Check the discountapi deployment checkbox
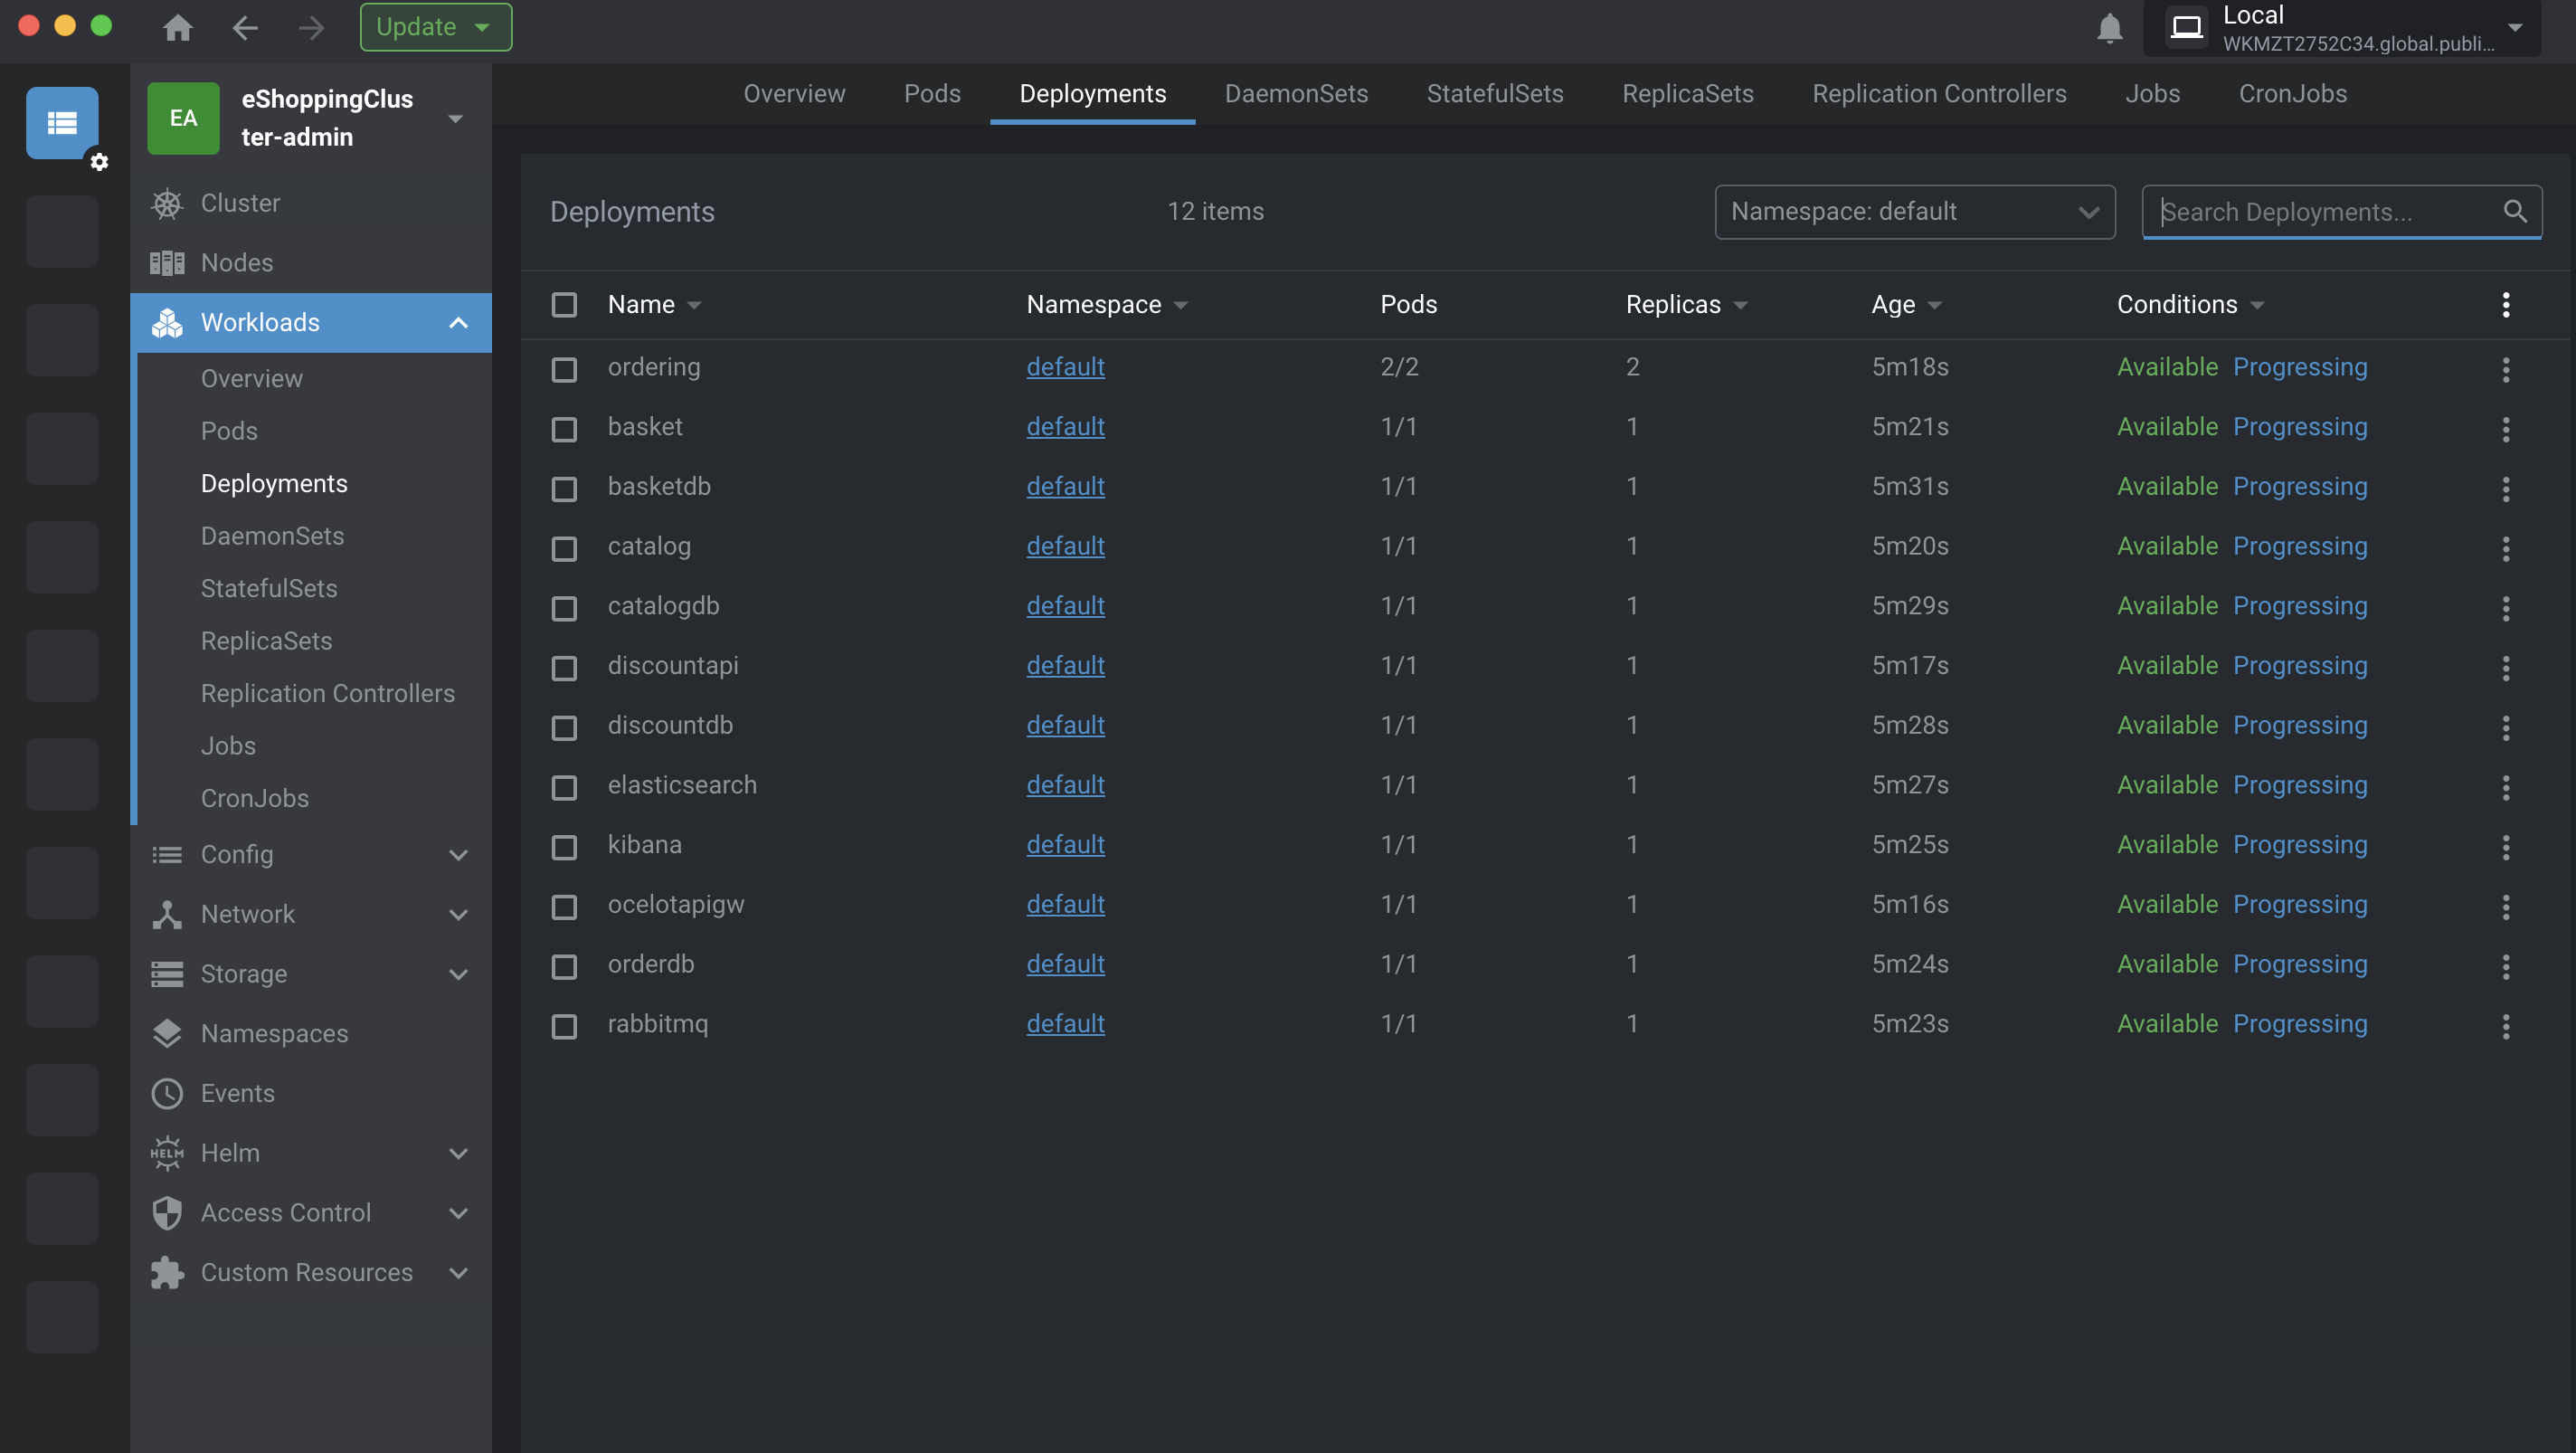The width and height of the screenshot is (2576, 1453). point(564,668)
